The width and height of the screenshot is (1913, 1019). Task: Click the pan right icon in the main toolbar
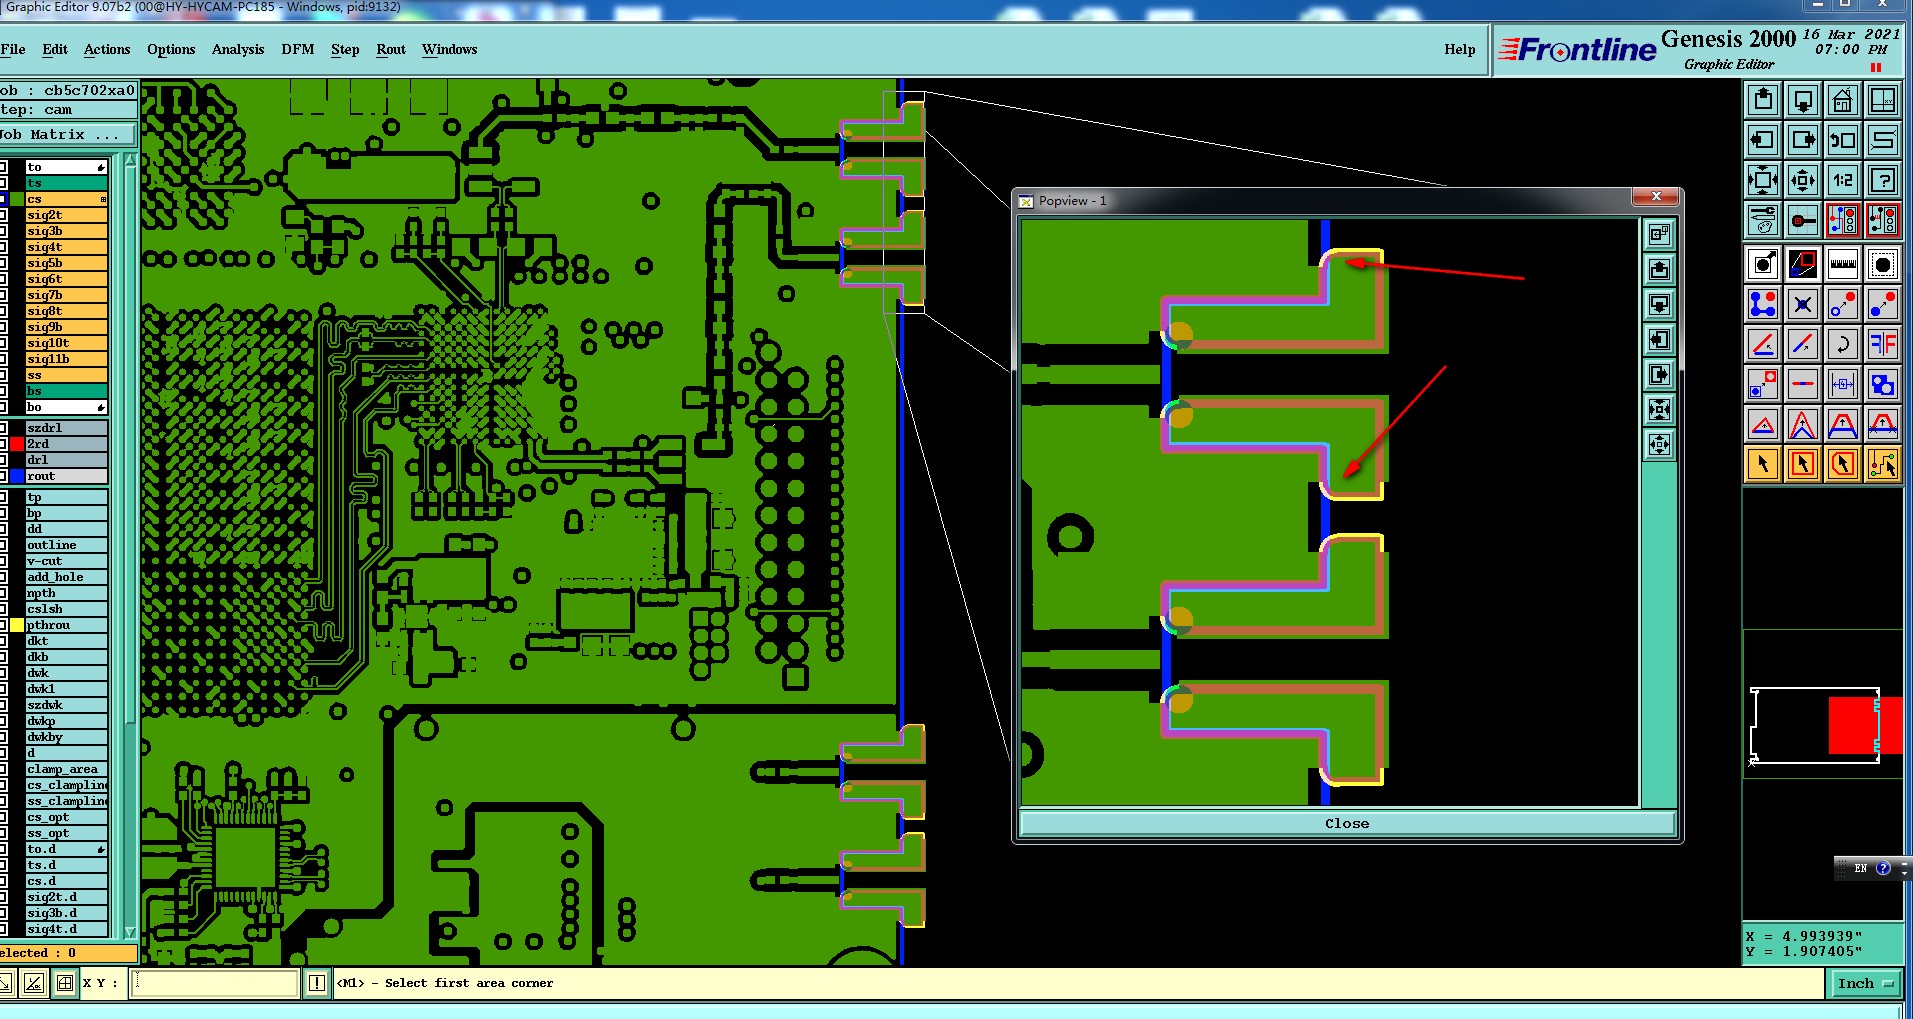(x=1803, y=140)
